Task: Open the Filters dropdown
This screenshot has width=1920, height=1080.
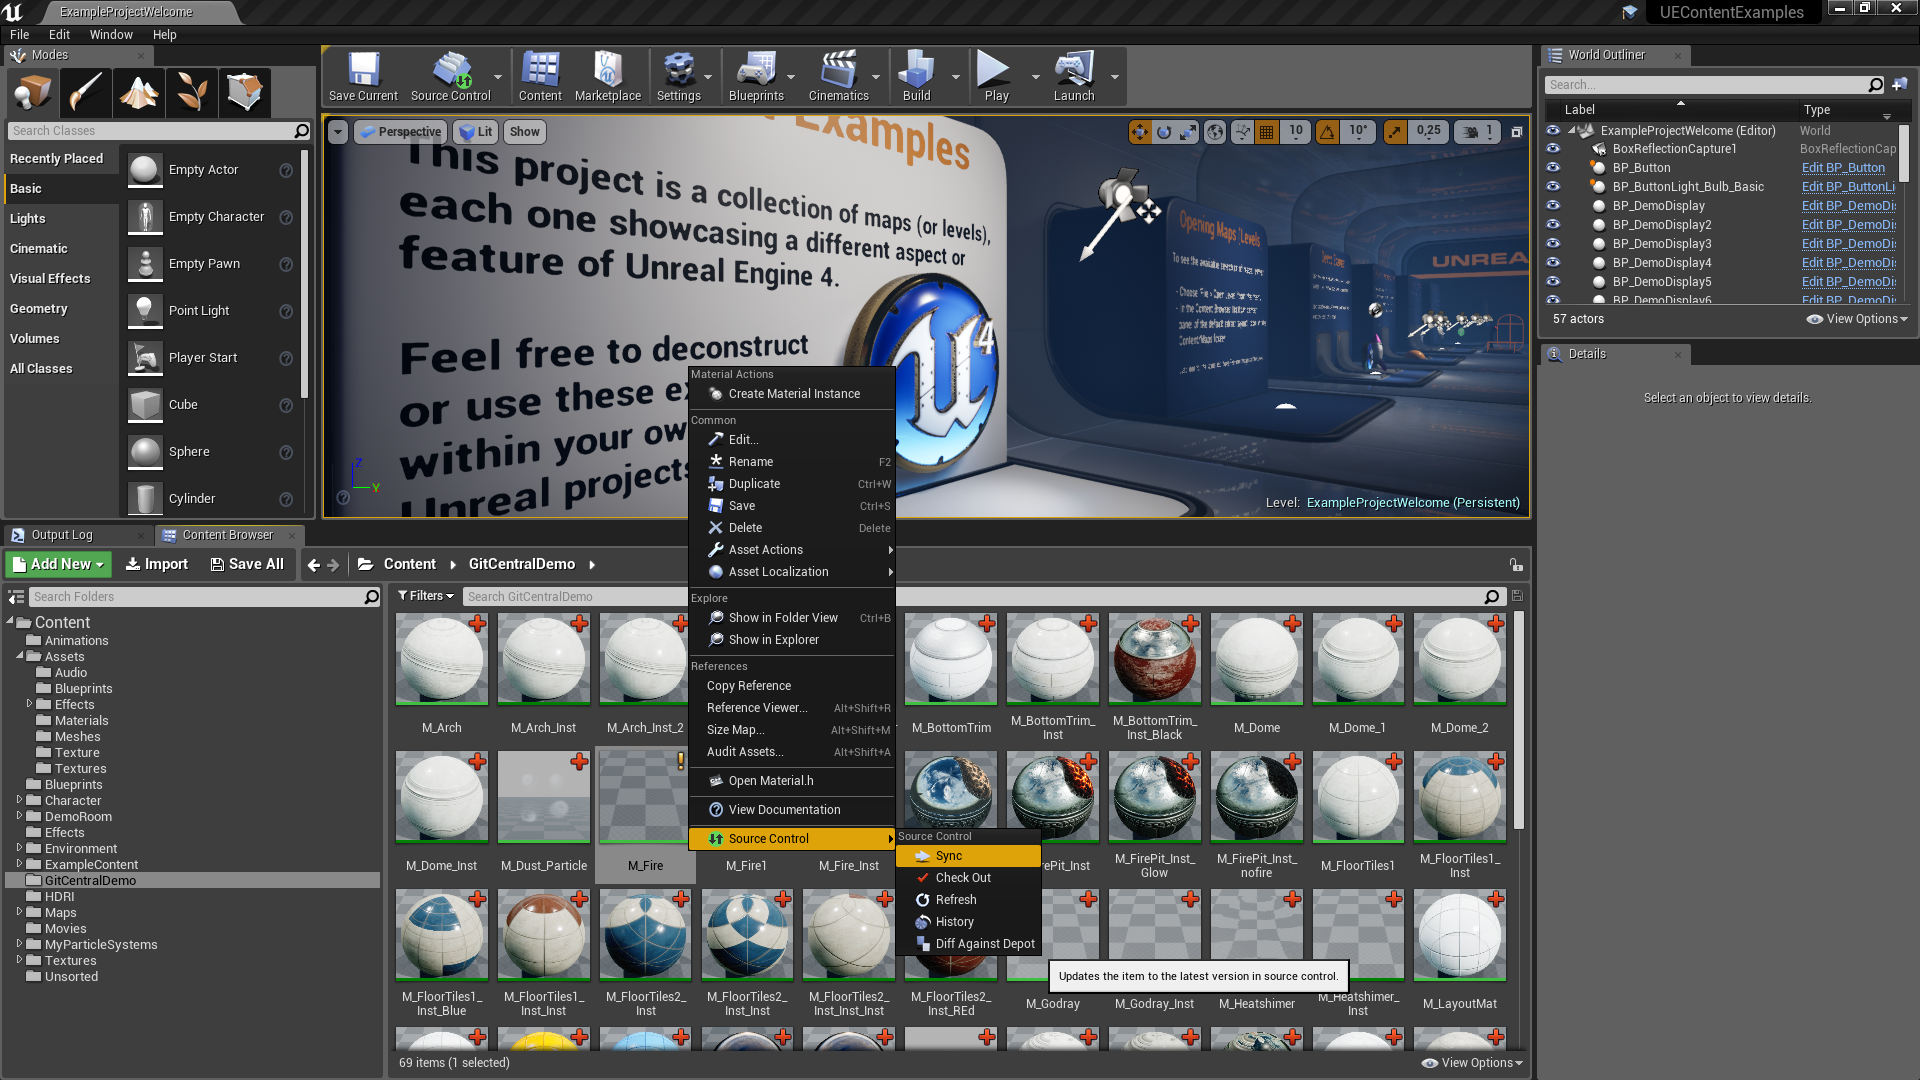Action: point(425,596)
